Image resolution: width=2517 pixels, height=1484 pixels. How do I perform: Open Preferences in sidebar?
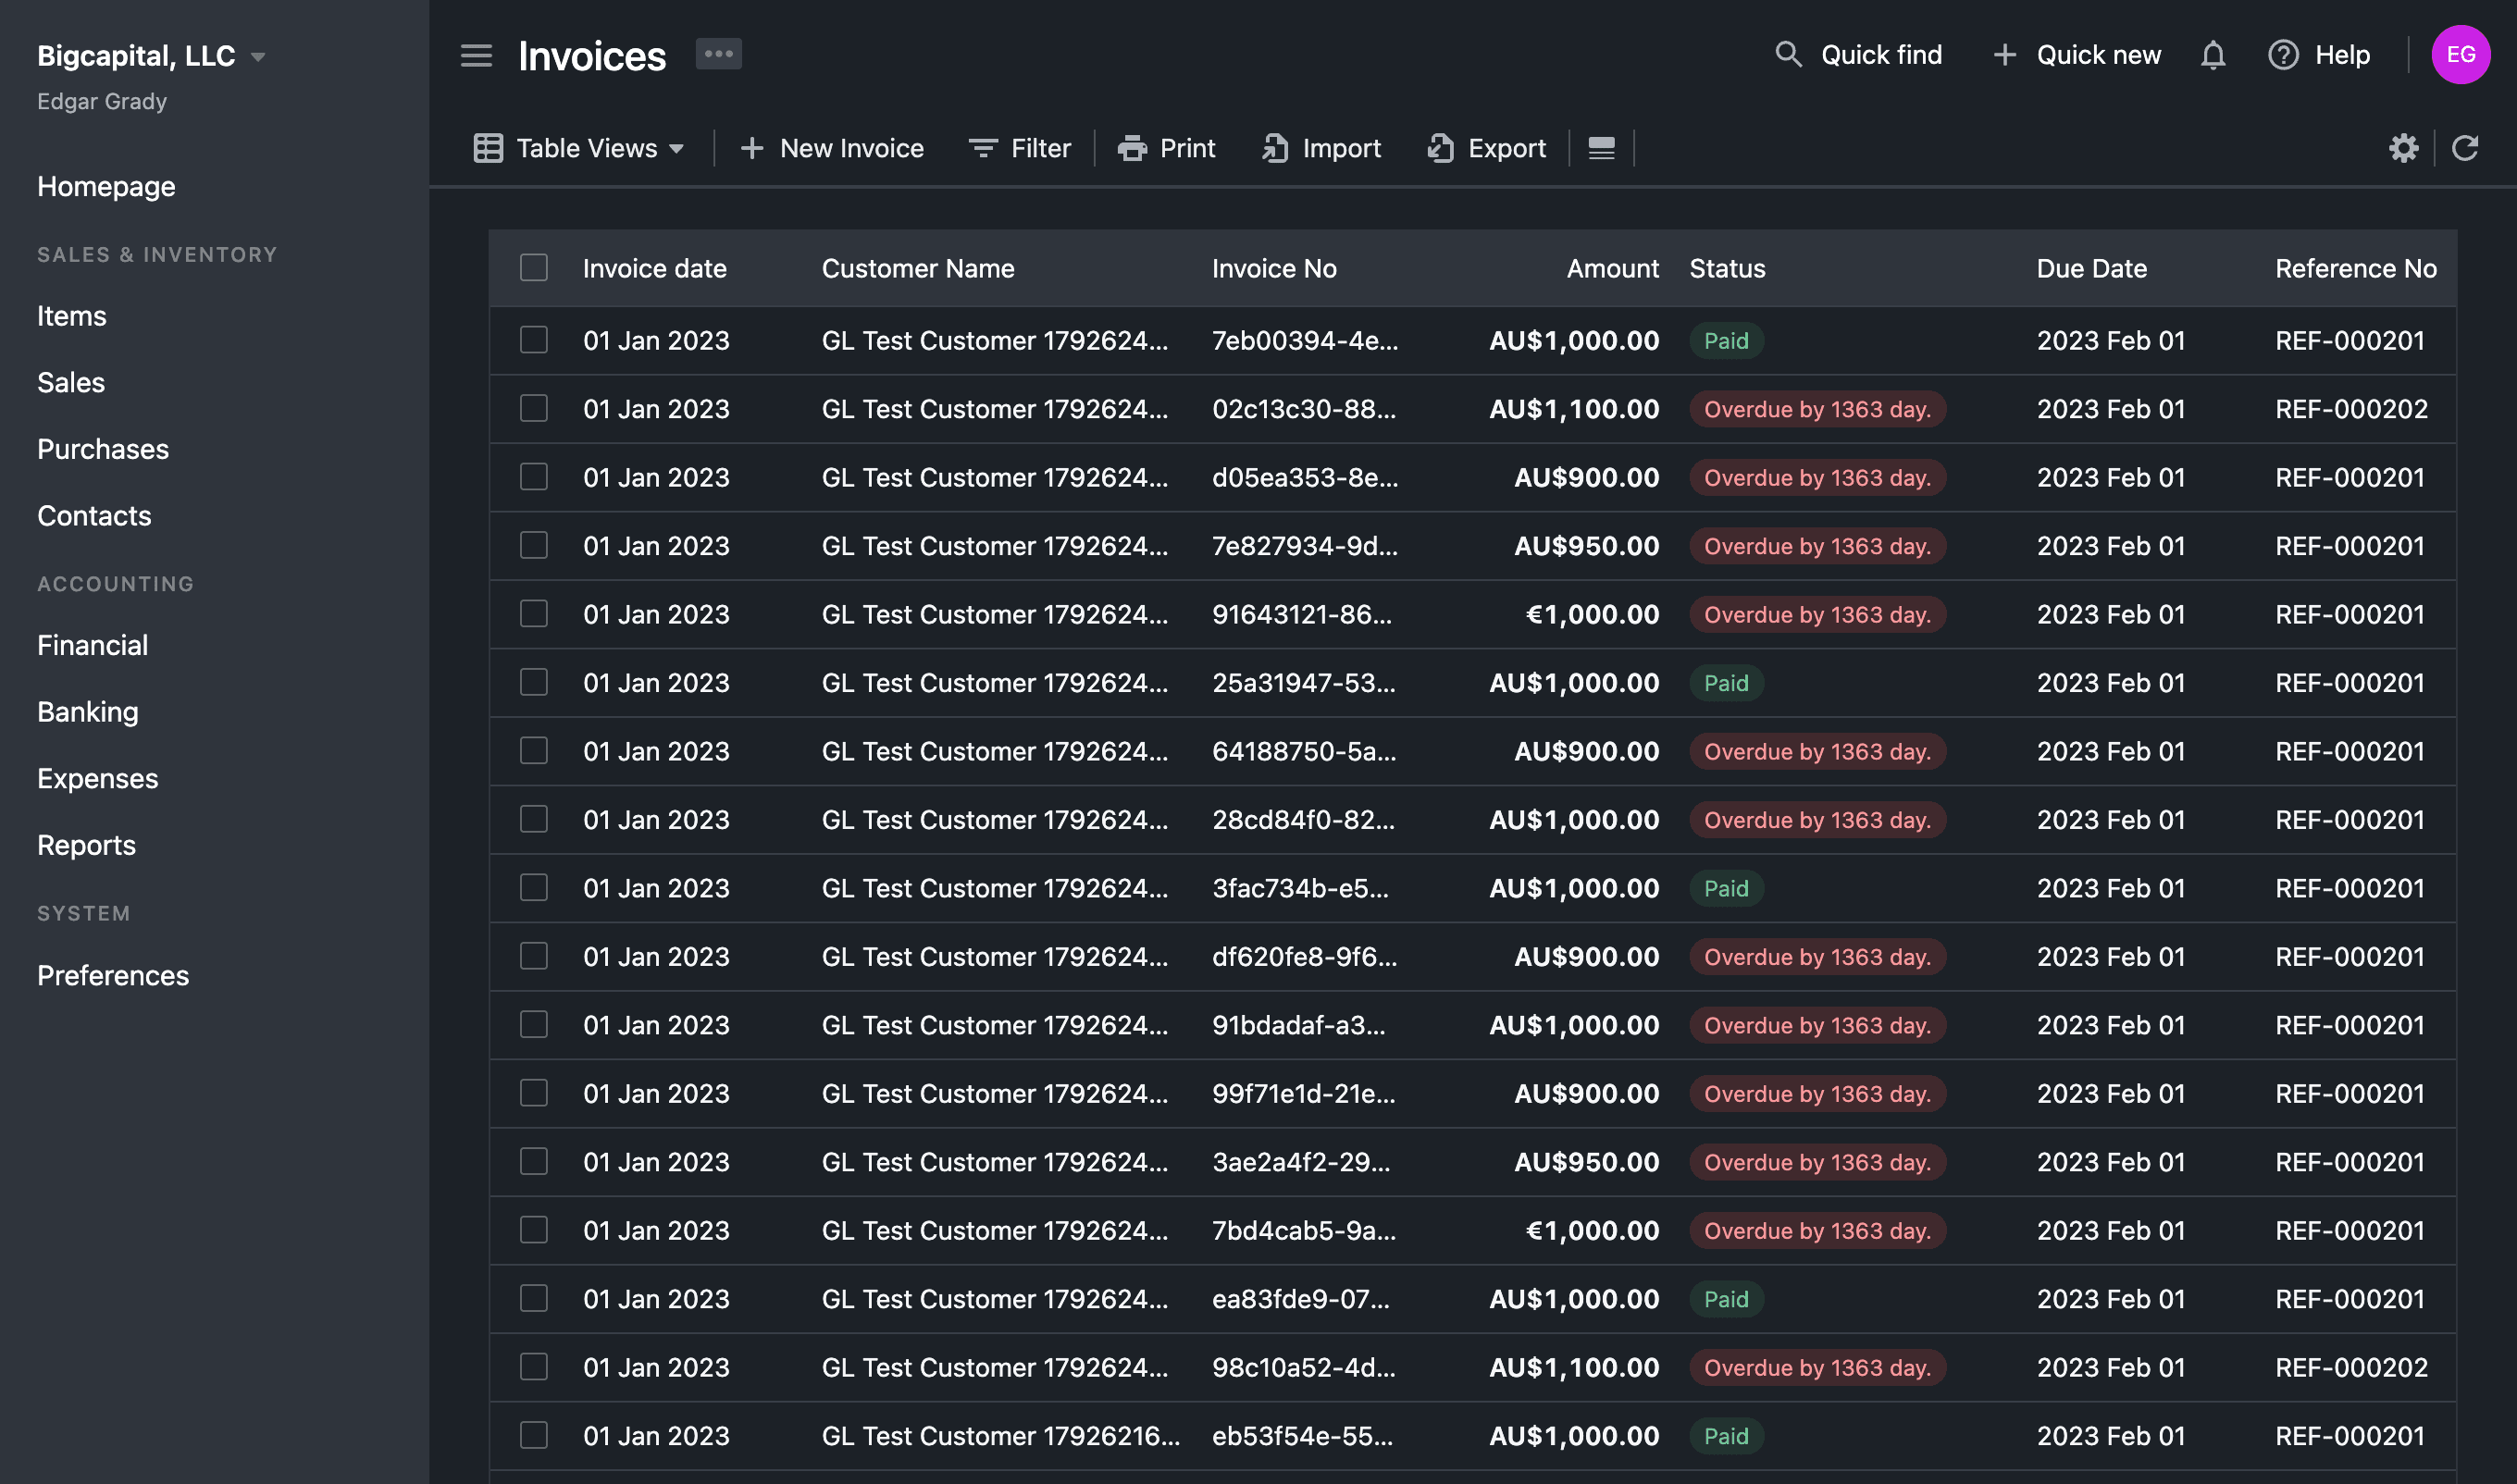click(x=113, y=975)
